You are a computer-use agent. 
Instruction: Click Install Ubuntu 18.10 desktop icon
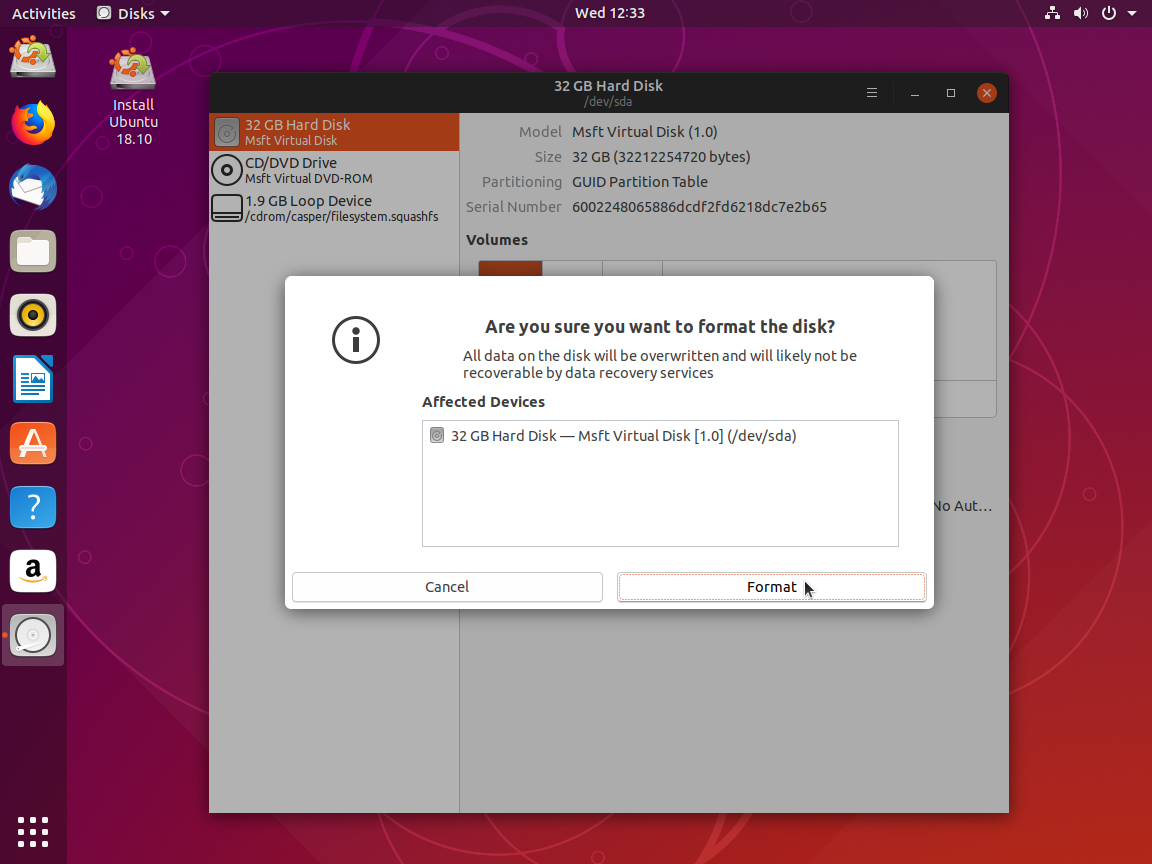click(133, 96)
